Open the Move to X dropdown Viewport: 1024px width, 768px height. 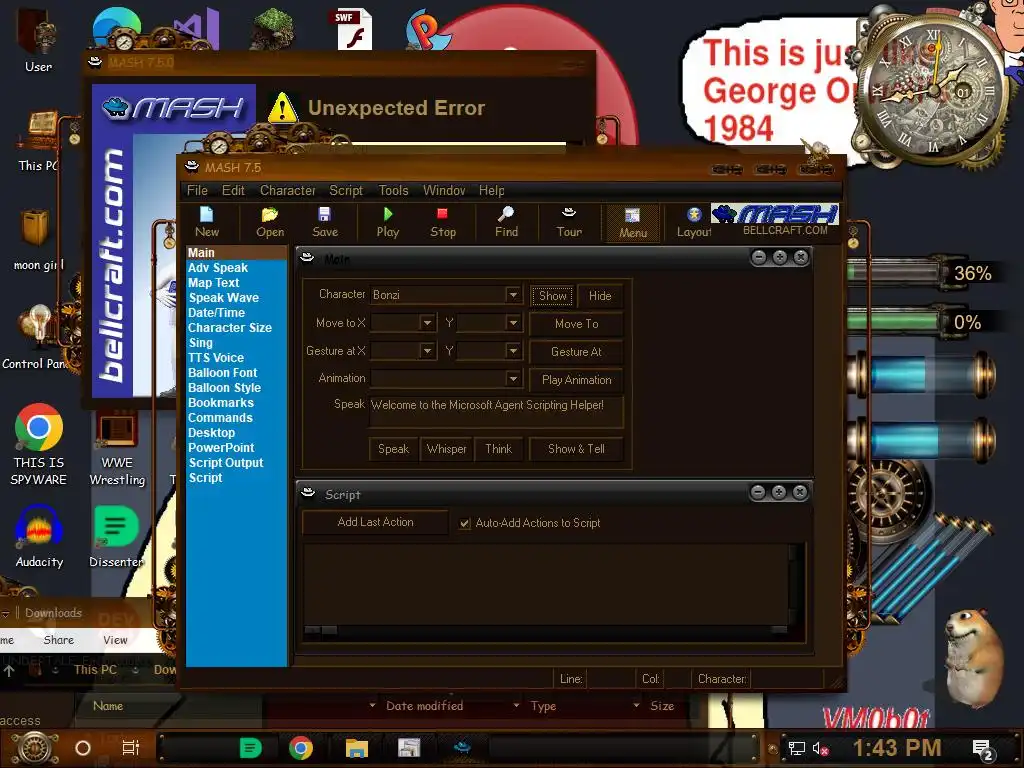tap(427, 323)
